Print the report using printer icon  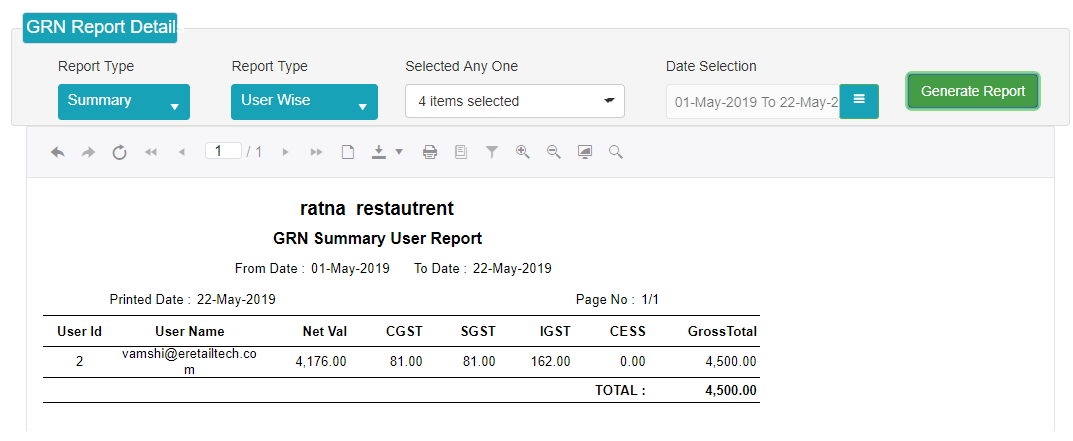pyautogui.click(x=430, y=152)
